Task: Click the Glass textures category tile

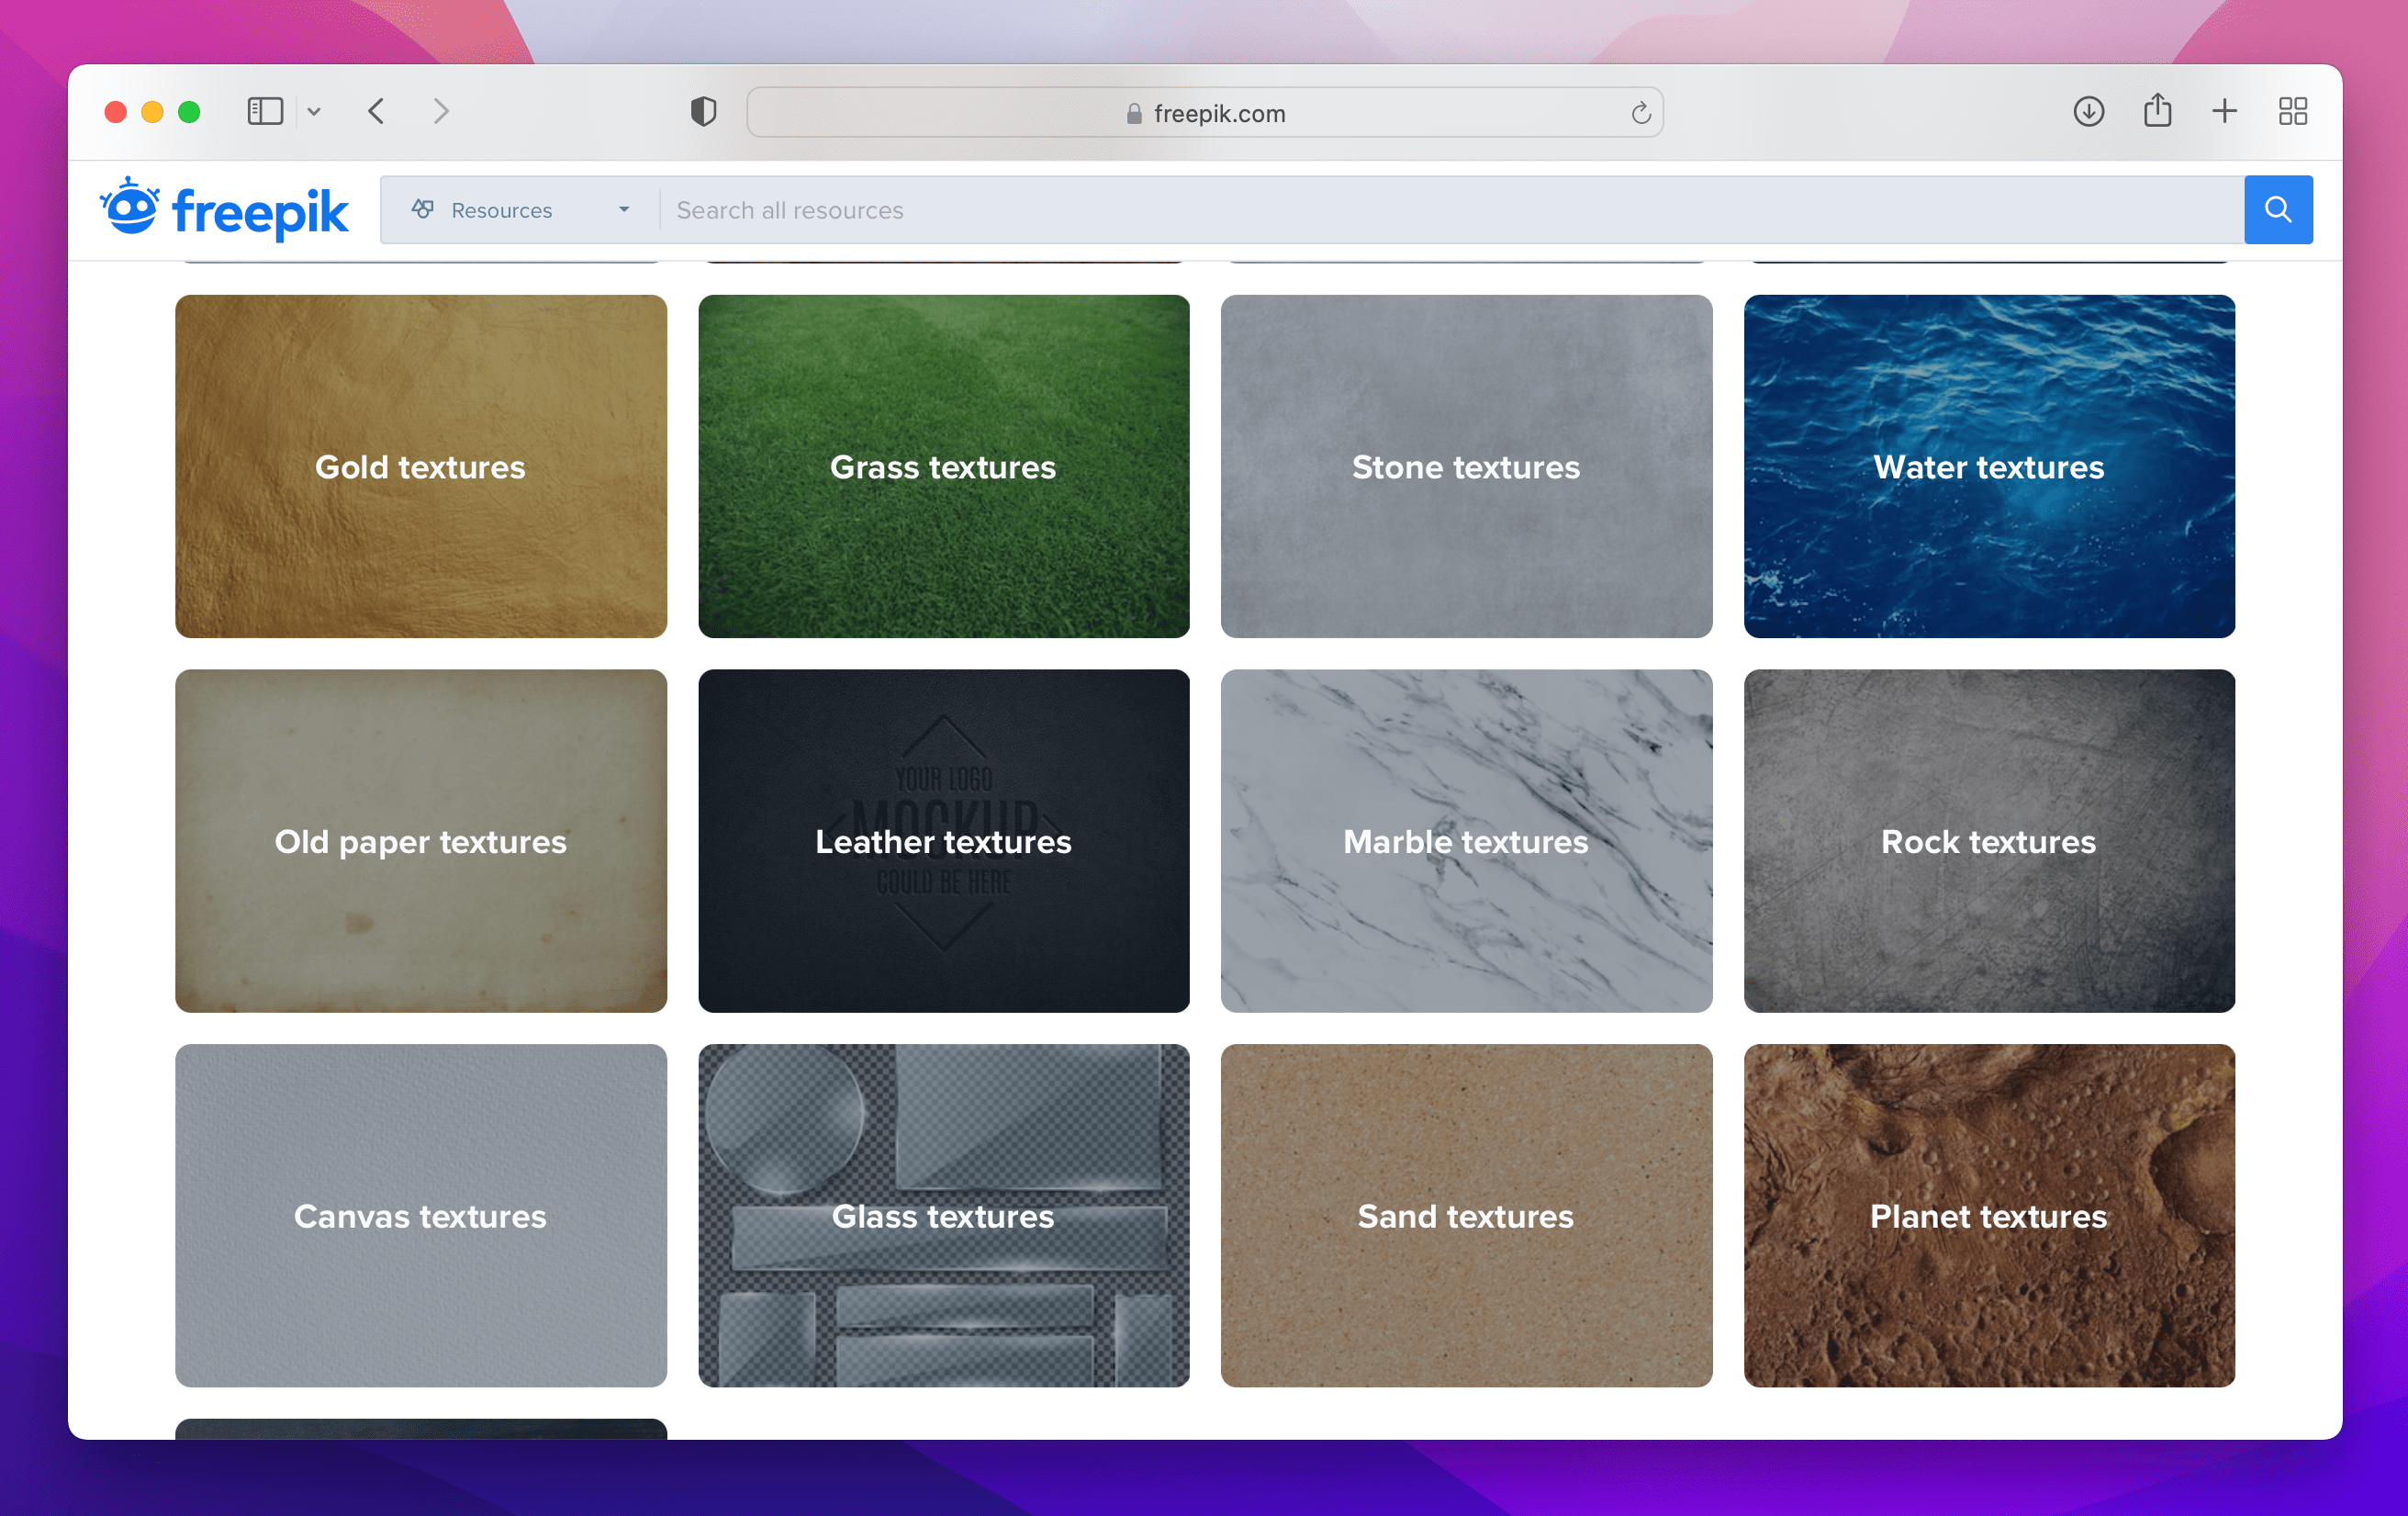Action: (943, 1214)
